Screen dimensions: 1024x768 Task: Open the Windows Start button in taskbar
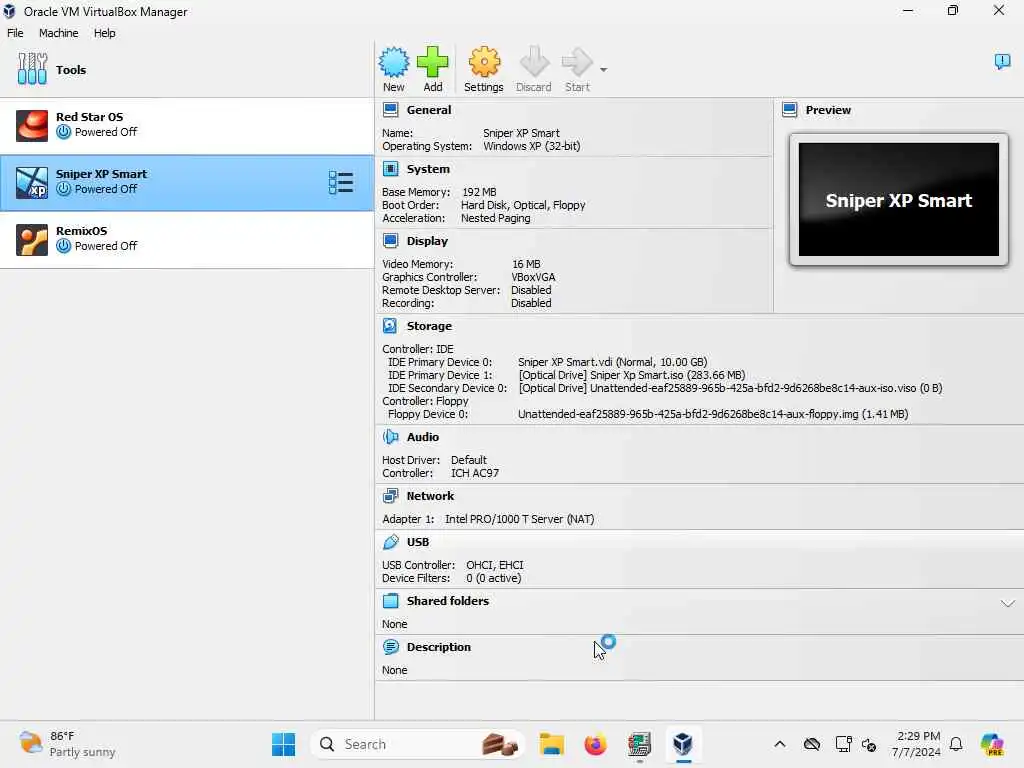click(x=283, y=744)
